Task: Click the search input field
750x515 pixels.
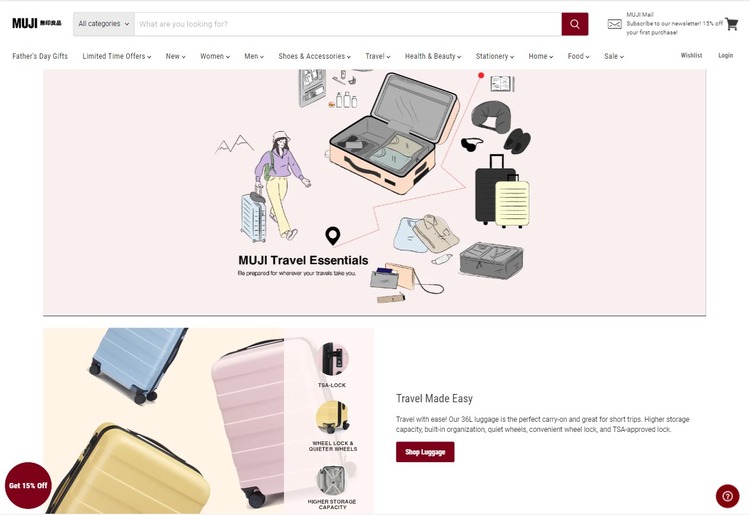Action: coord(348,24)
